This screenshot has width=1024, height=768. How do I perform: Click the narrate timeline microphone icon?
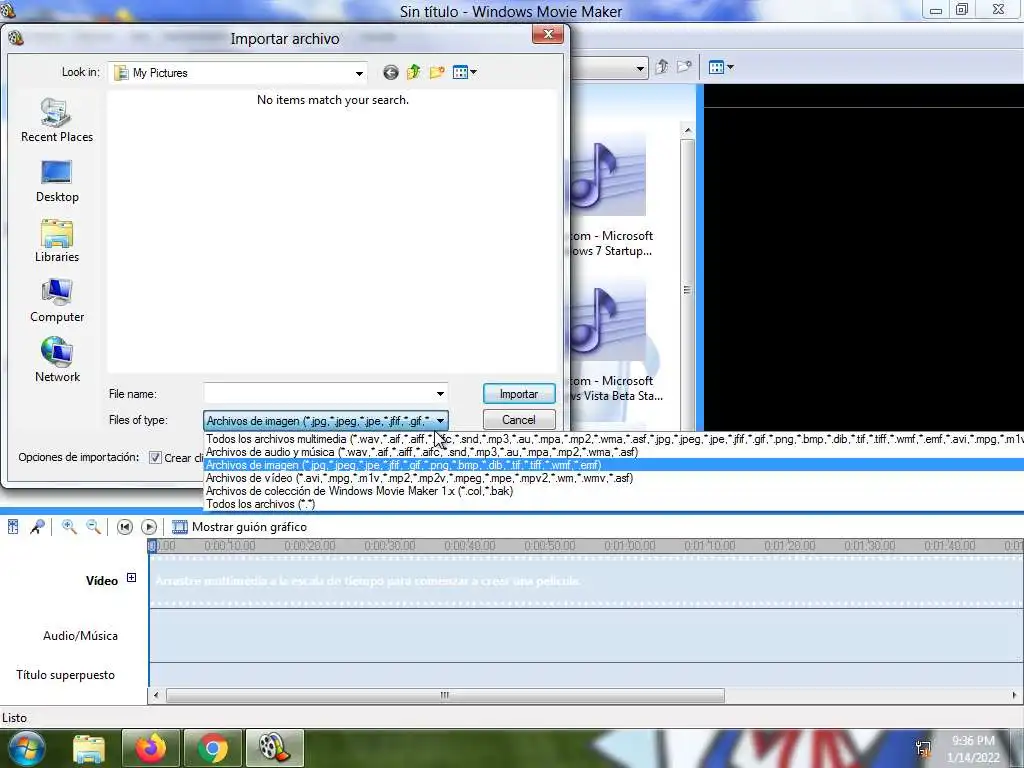pyautogui.click(x=37, y=527)
